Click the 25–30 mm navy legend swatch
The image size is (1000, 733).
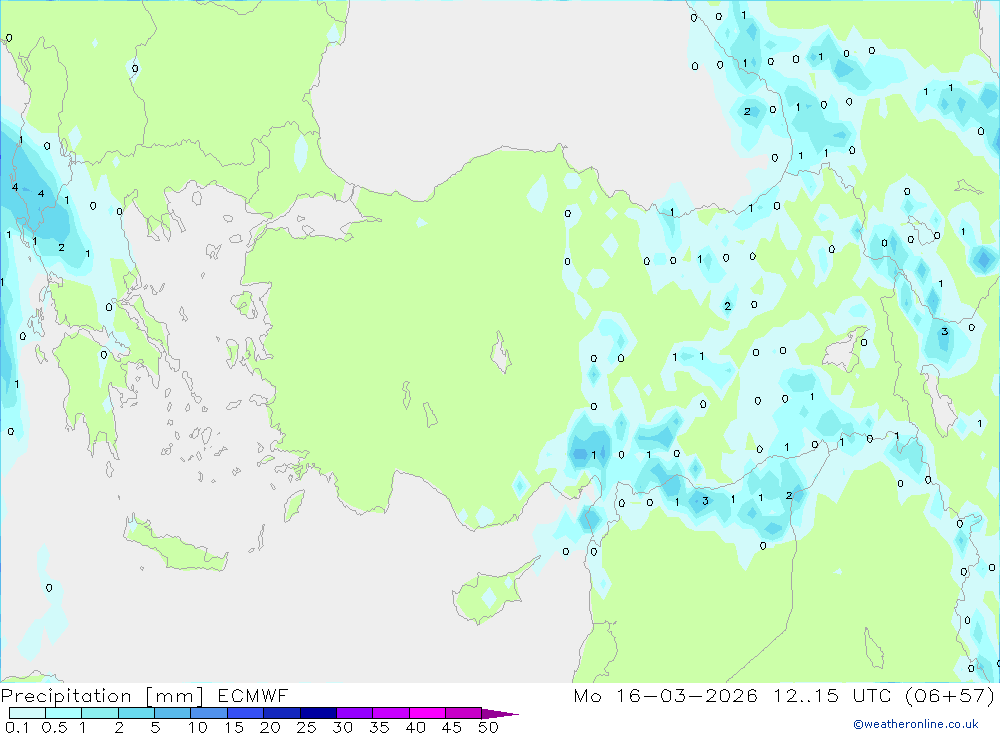318,713
